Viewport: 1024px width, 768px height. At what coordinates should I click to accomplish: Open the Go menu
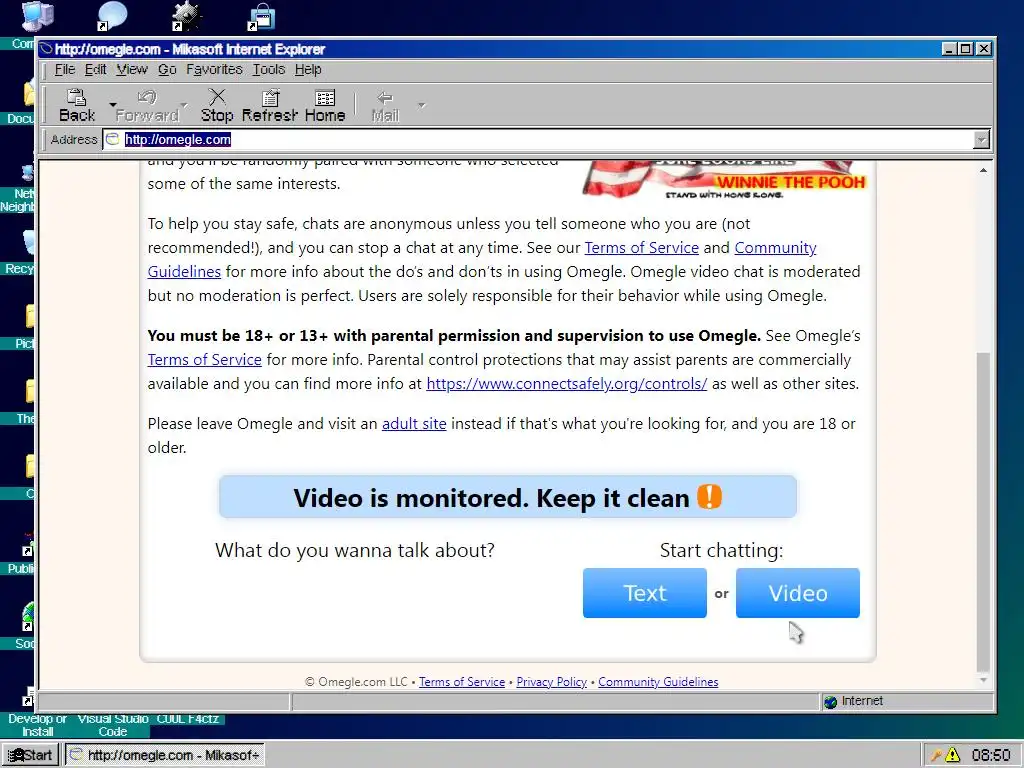(x=167, y=69)
